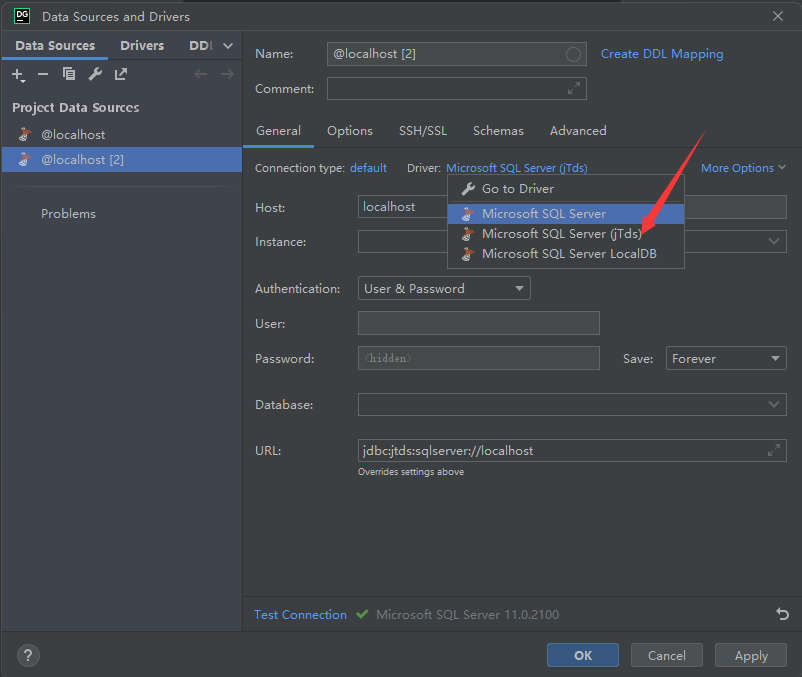The width and height of the screenshot is (802, 677).
Task: Open the Driver selector link
Action: pos(517,168)
